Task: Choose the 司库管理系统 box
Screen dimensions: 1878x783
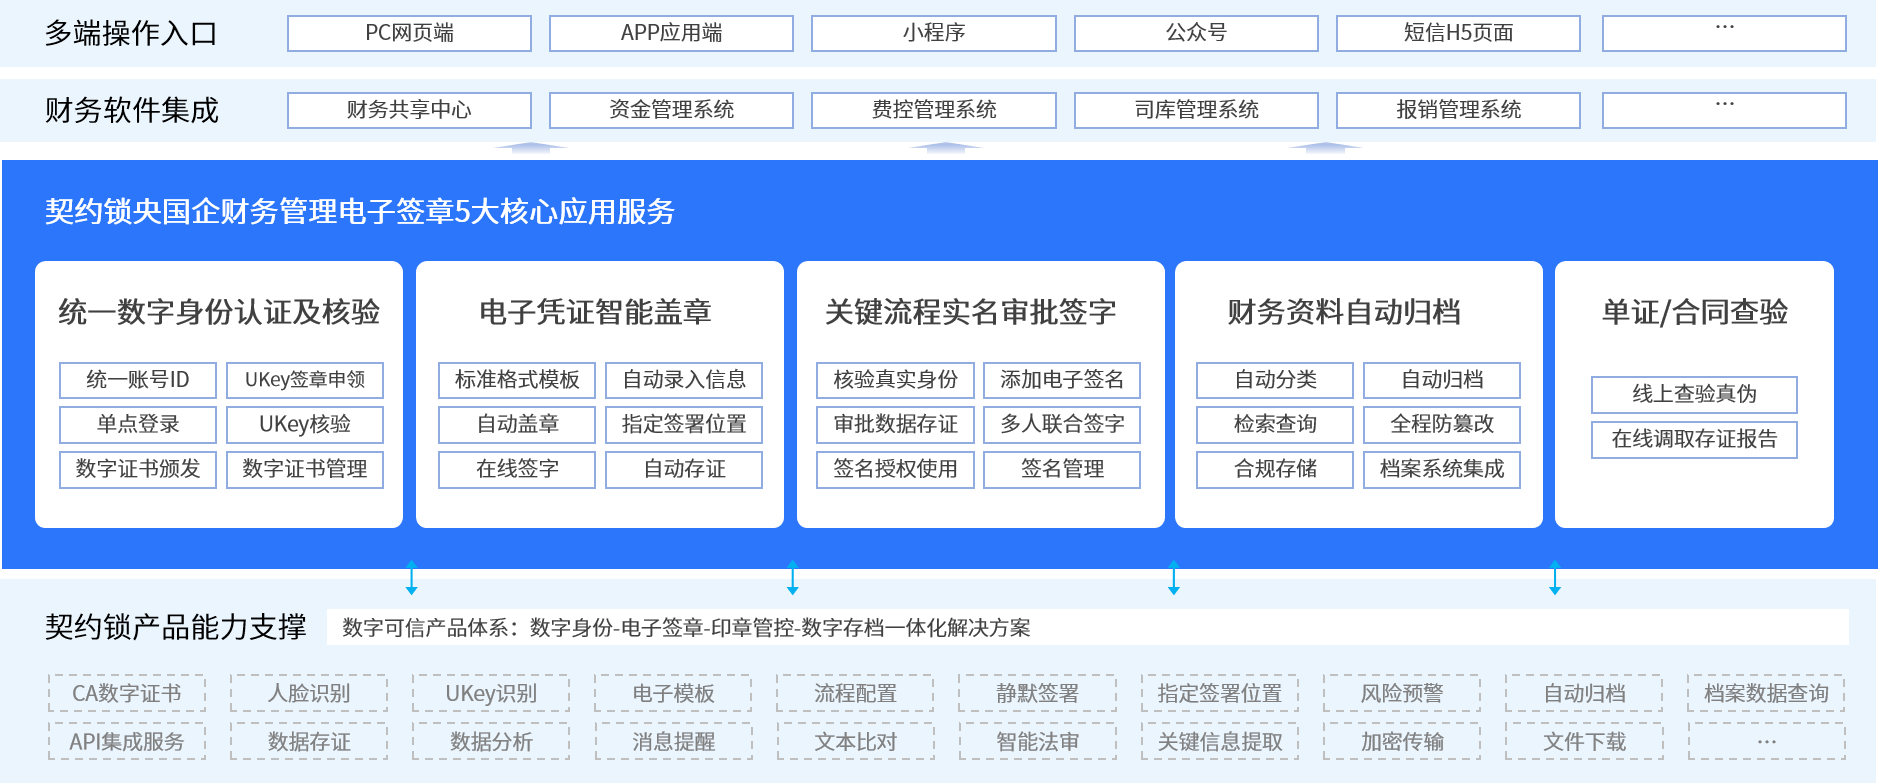Action: click(1196, 110)
